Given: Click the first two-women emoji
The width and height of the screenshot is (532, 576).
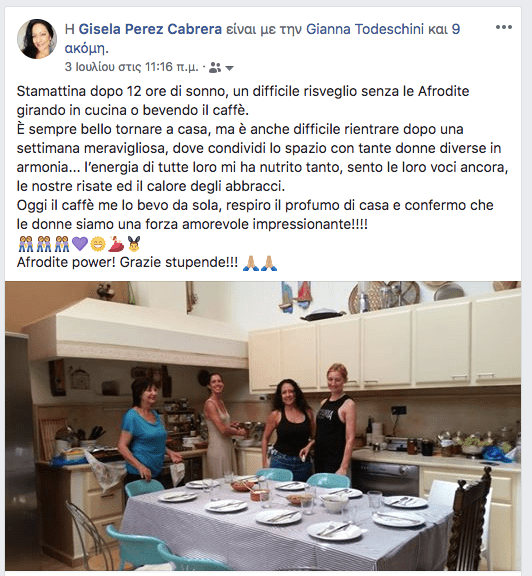Looking at the screenshot, I should coord(26,244).
